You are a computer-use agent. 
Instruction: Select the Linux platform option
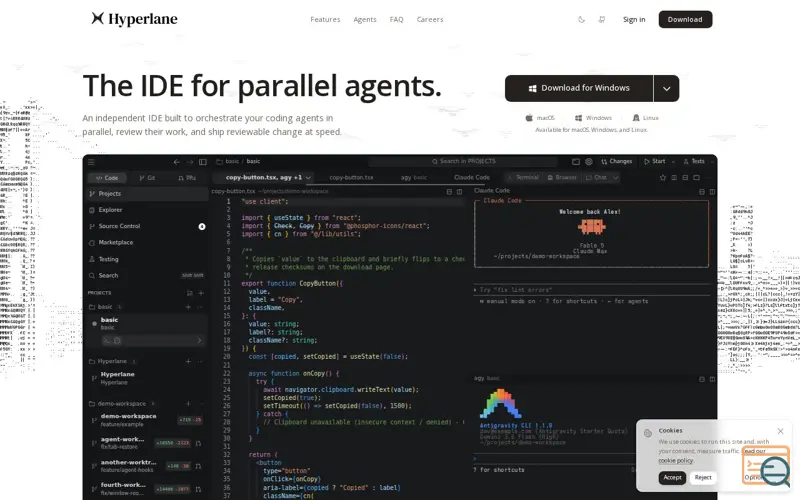click(645, 118)
